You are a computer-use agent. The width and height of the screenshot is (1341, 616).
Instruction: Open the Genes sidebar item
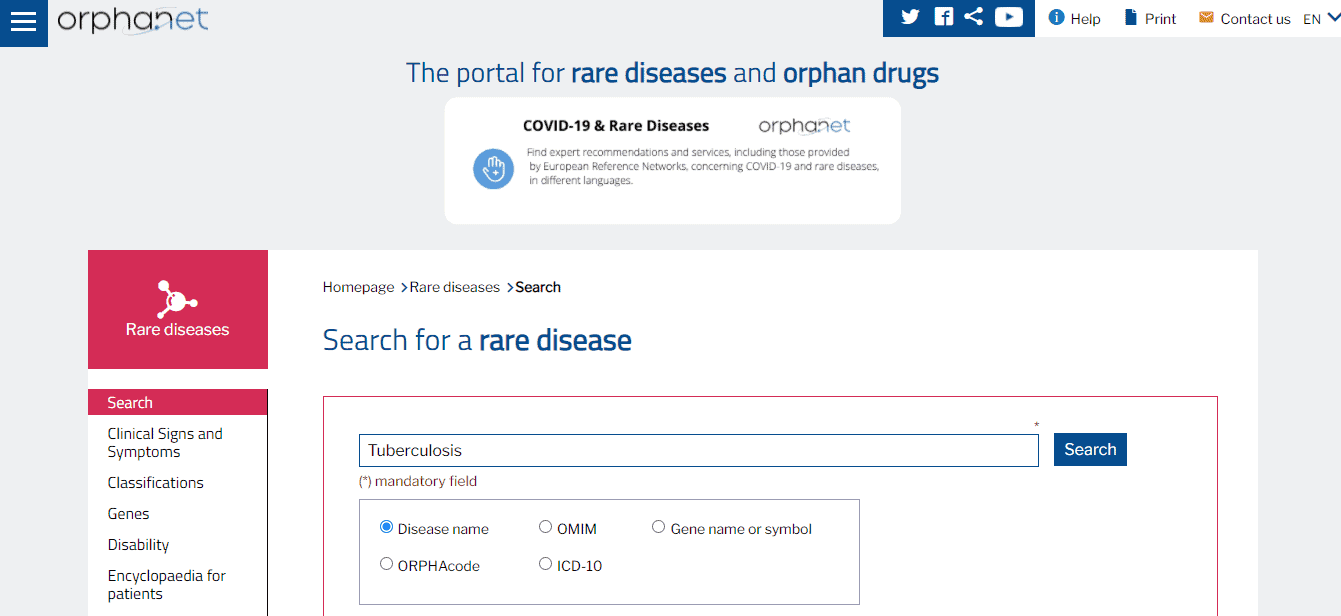pyautogui.click(x=129, y=514)
